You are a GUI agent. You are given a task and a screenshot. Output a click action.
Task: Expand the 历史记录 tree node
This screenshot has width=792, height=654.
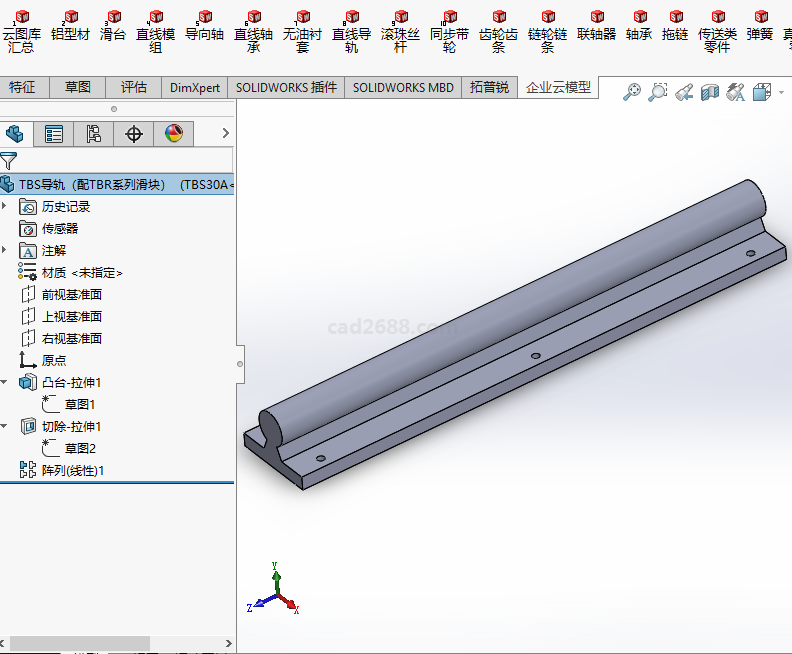click(5, 206)
